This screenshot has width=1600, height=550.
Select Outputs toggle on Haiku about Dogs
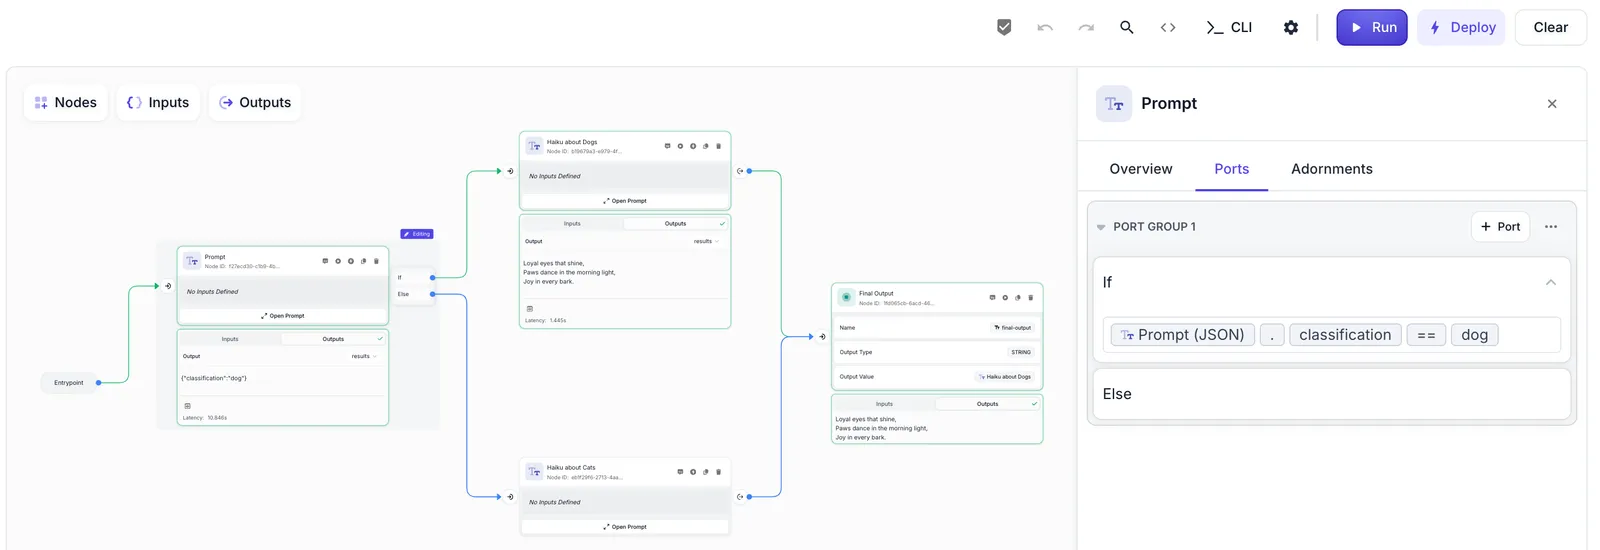(x=675, y=224)
